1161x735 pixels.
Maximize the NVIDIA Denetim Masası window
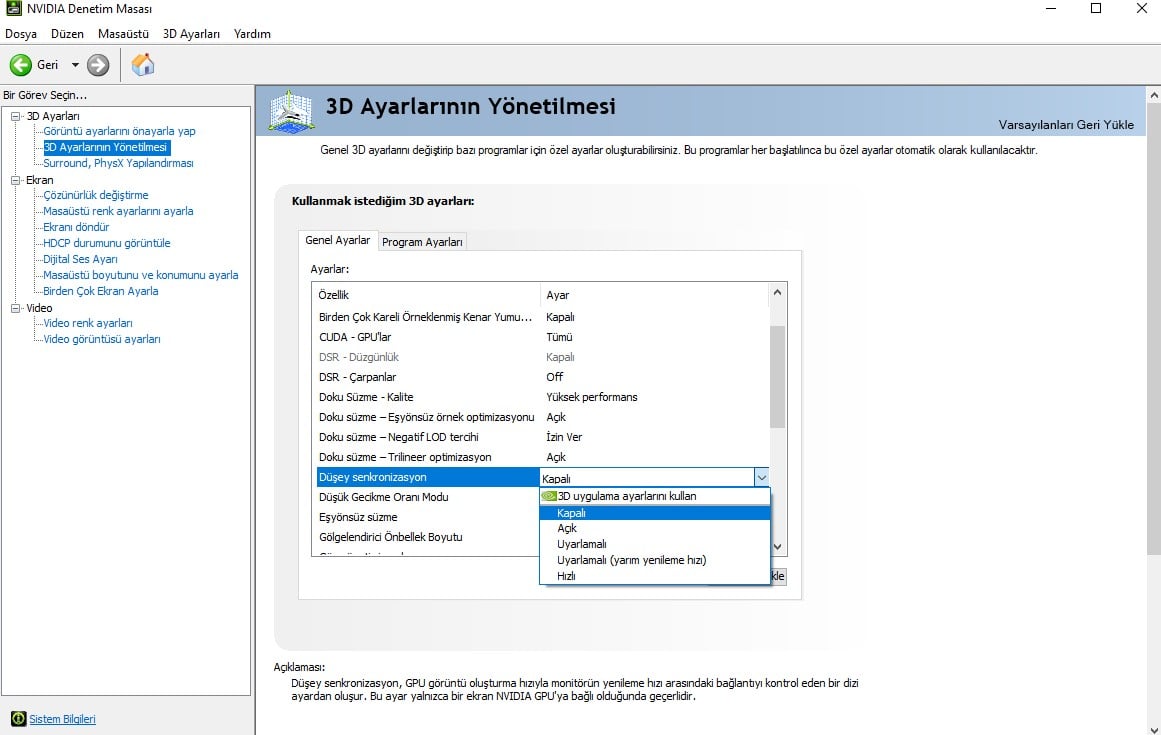(x=1096, y=9)
